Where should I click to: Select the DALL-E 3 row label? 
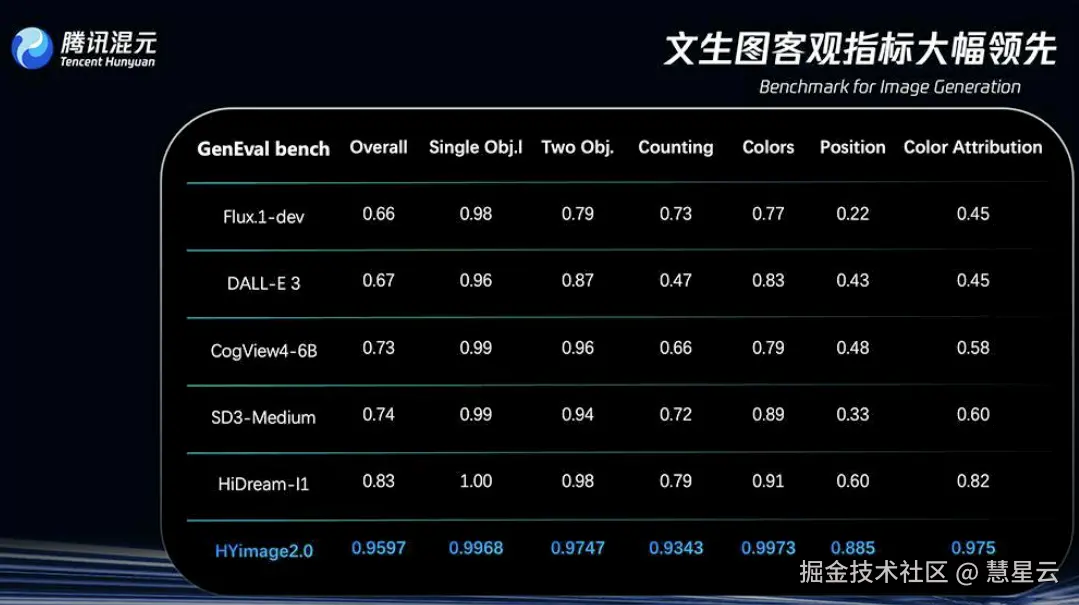tap(264, 284)
